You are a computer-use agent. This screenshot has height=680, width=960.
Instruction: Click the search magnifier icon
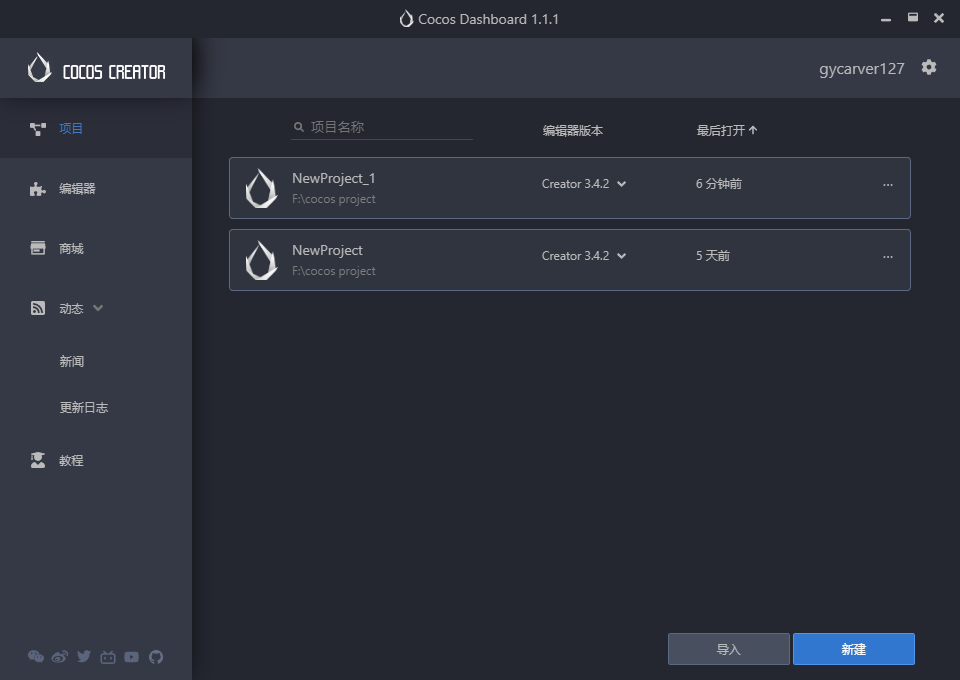tap(299, 127)
